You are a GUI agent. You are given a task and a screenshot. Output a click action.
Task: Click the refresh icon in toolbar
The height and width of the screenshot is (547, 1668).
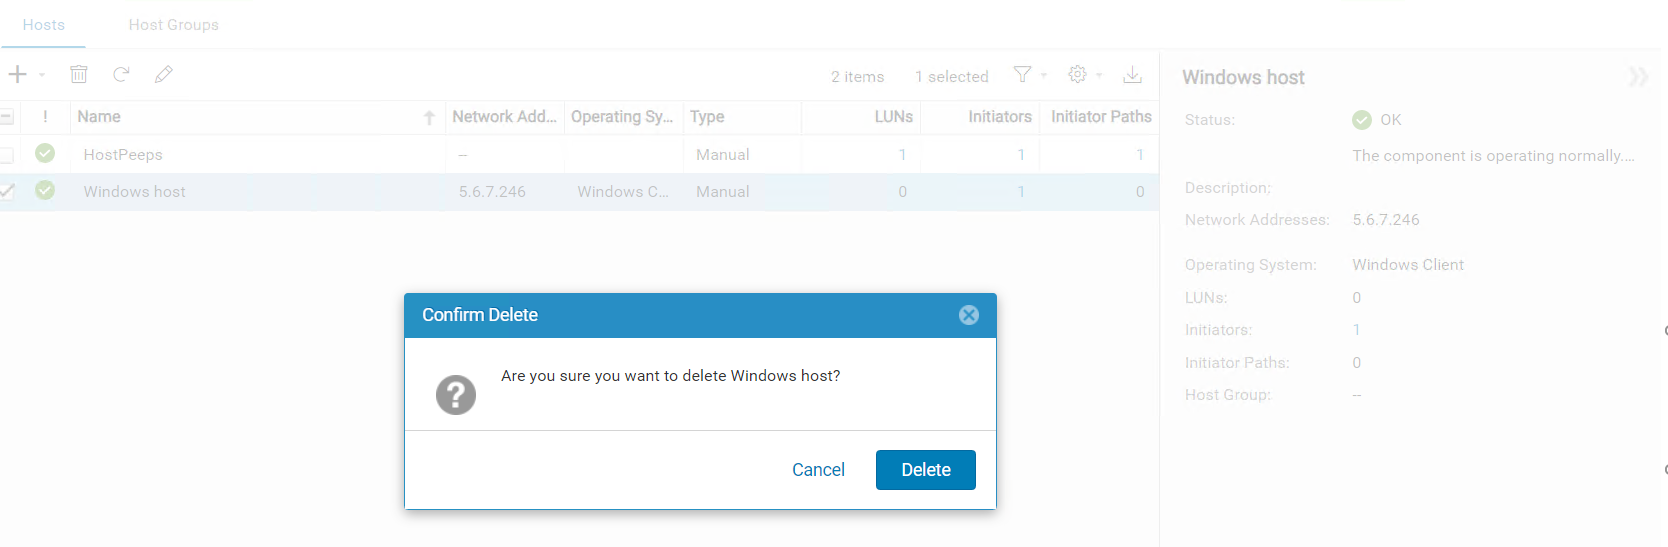tap(121, 74)
